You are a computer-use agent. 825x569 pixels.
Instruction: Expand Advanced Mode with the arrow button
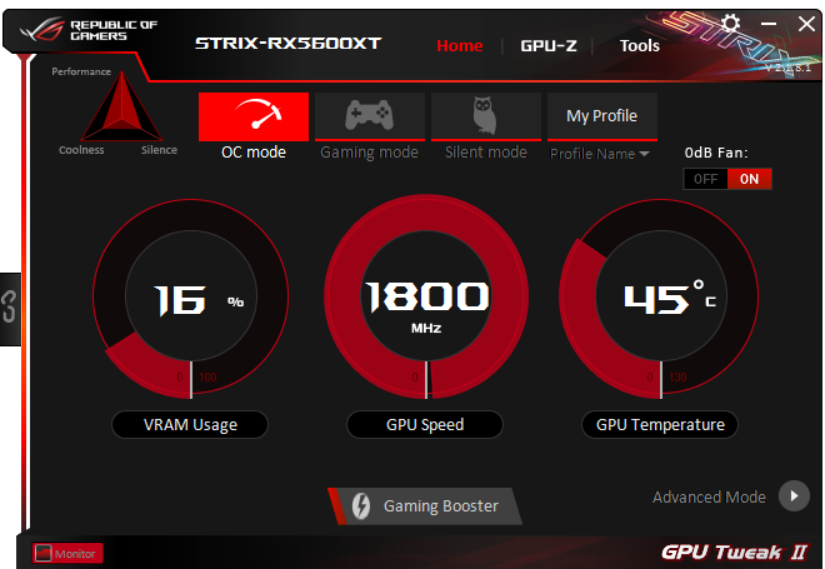(794, 496)
